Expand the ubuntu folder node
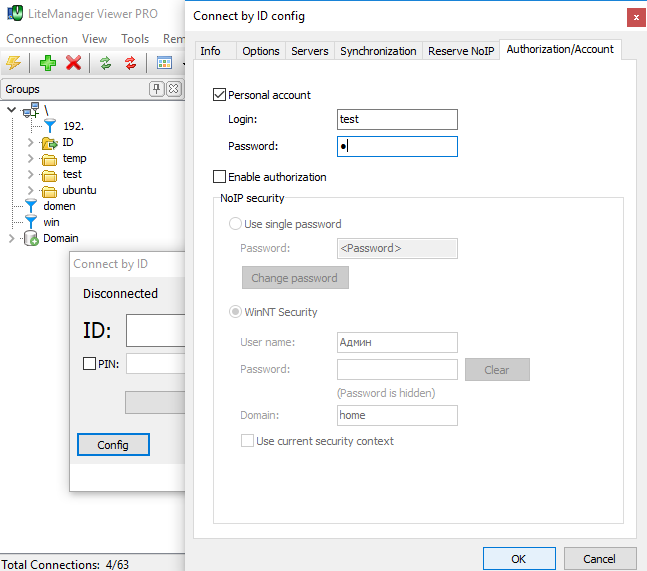 click(30, 191)
